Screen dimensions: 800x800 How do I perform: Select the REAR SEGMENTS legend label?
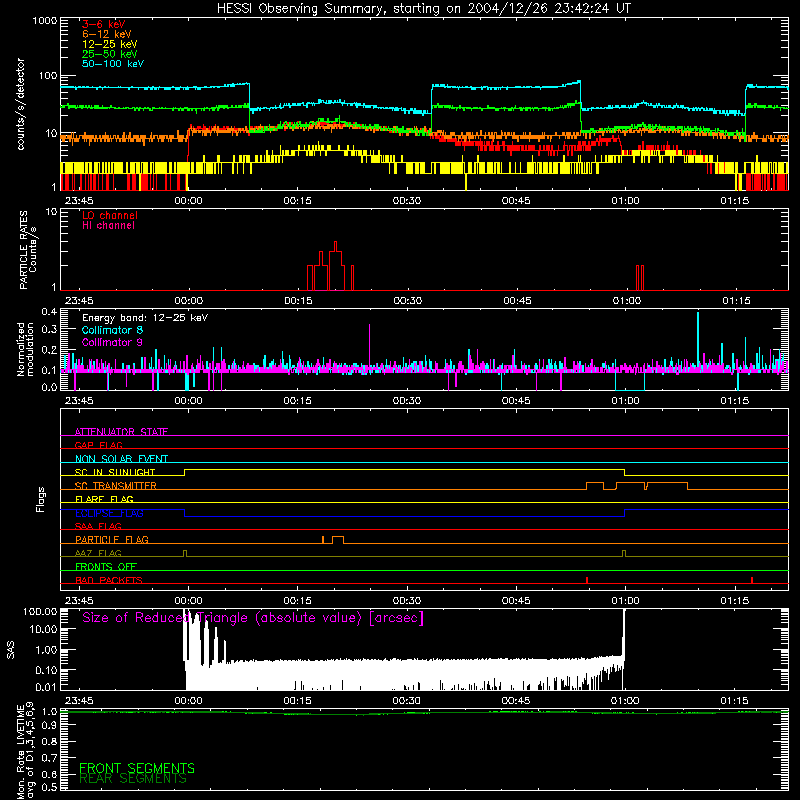[133, 779]
